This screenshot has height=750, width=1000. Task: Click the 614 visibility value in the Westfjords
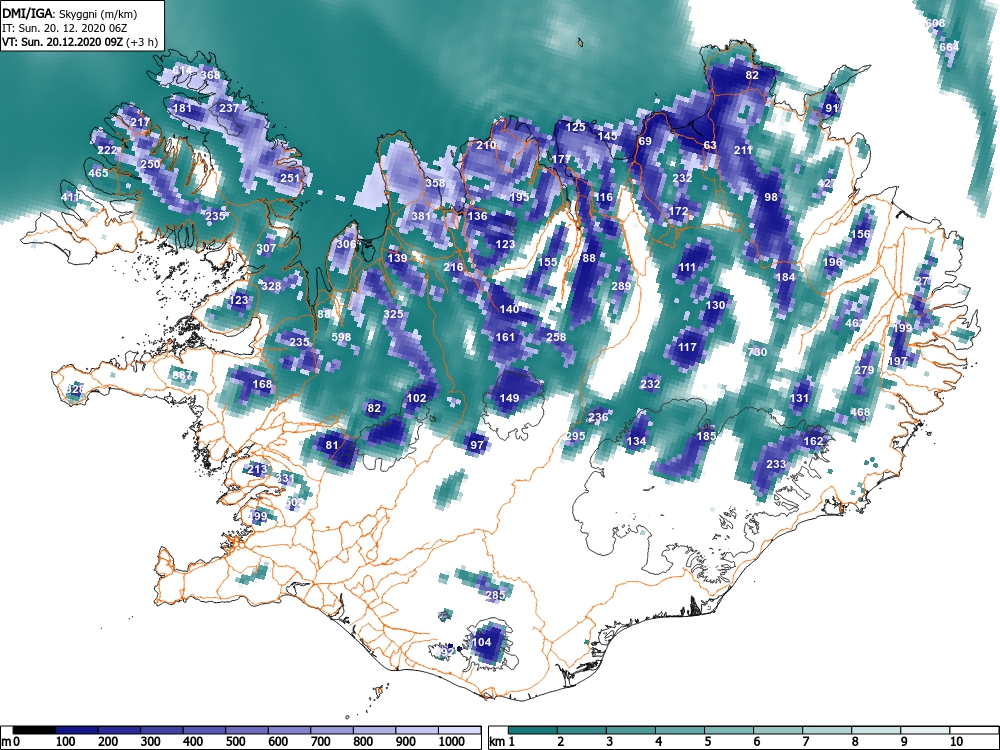(182, 70)
